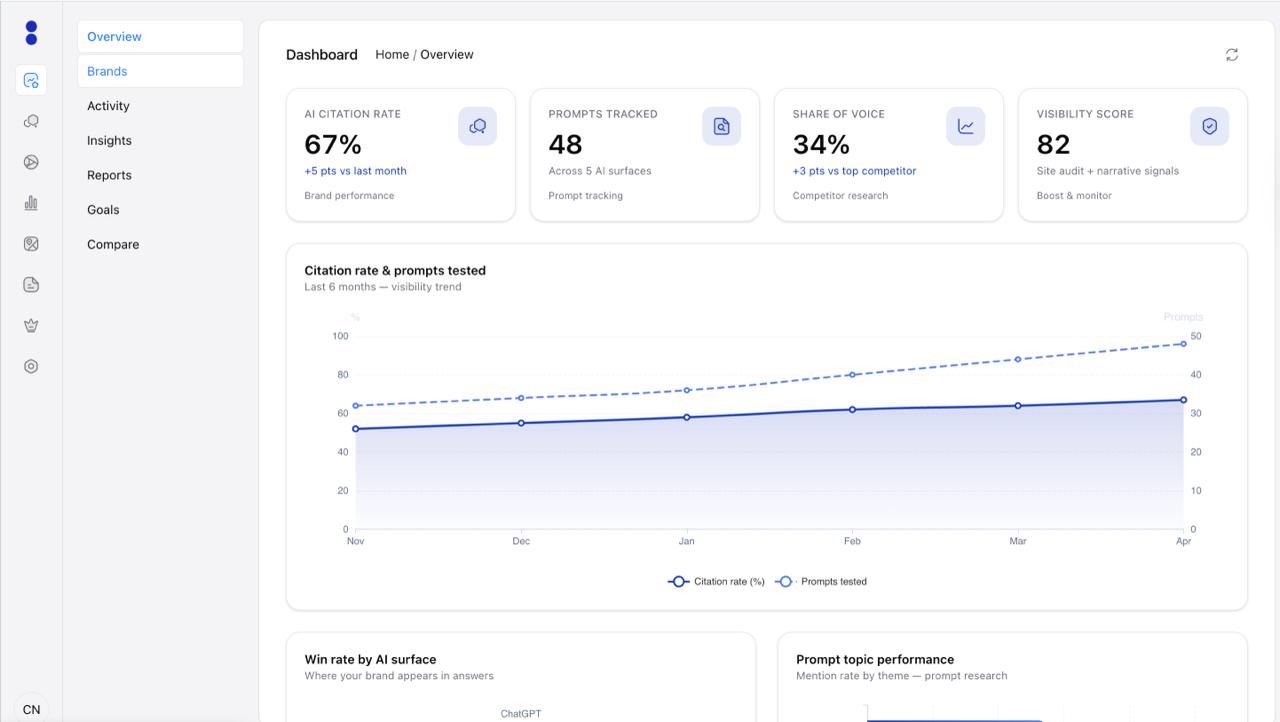Click the 'Brand performance' label

click(349, 196)
